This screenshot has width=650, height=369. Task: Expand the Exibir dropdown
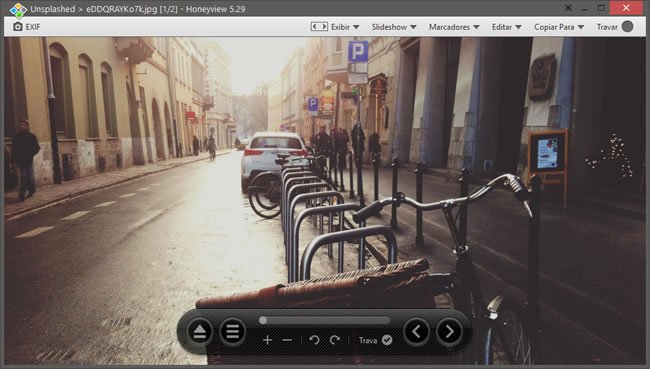click(x=345, y=27)
